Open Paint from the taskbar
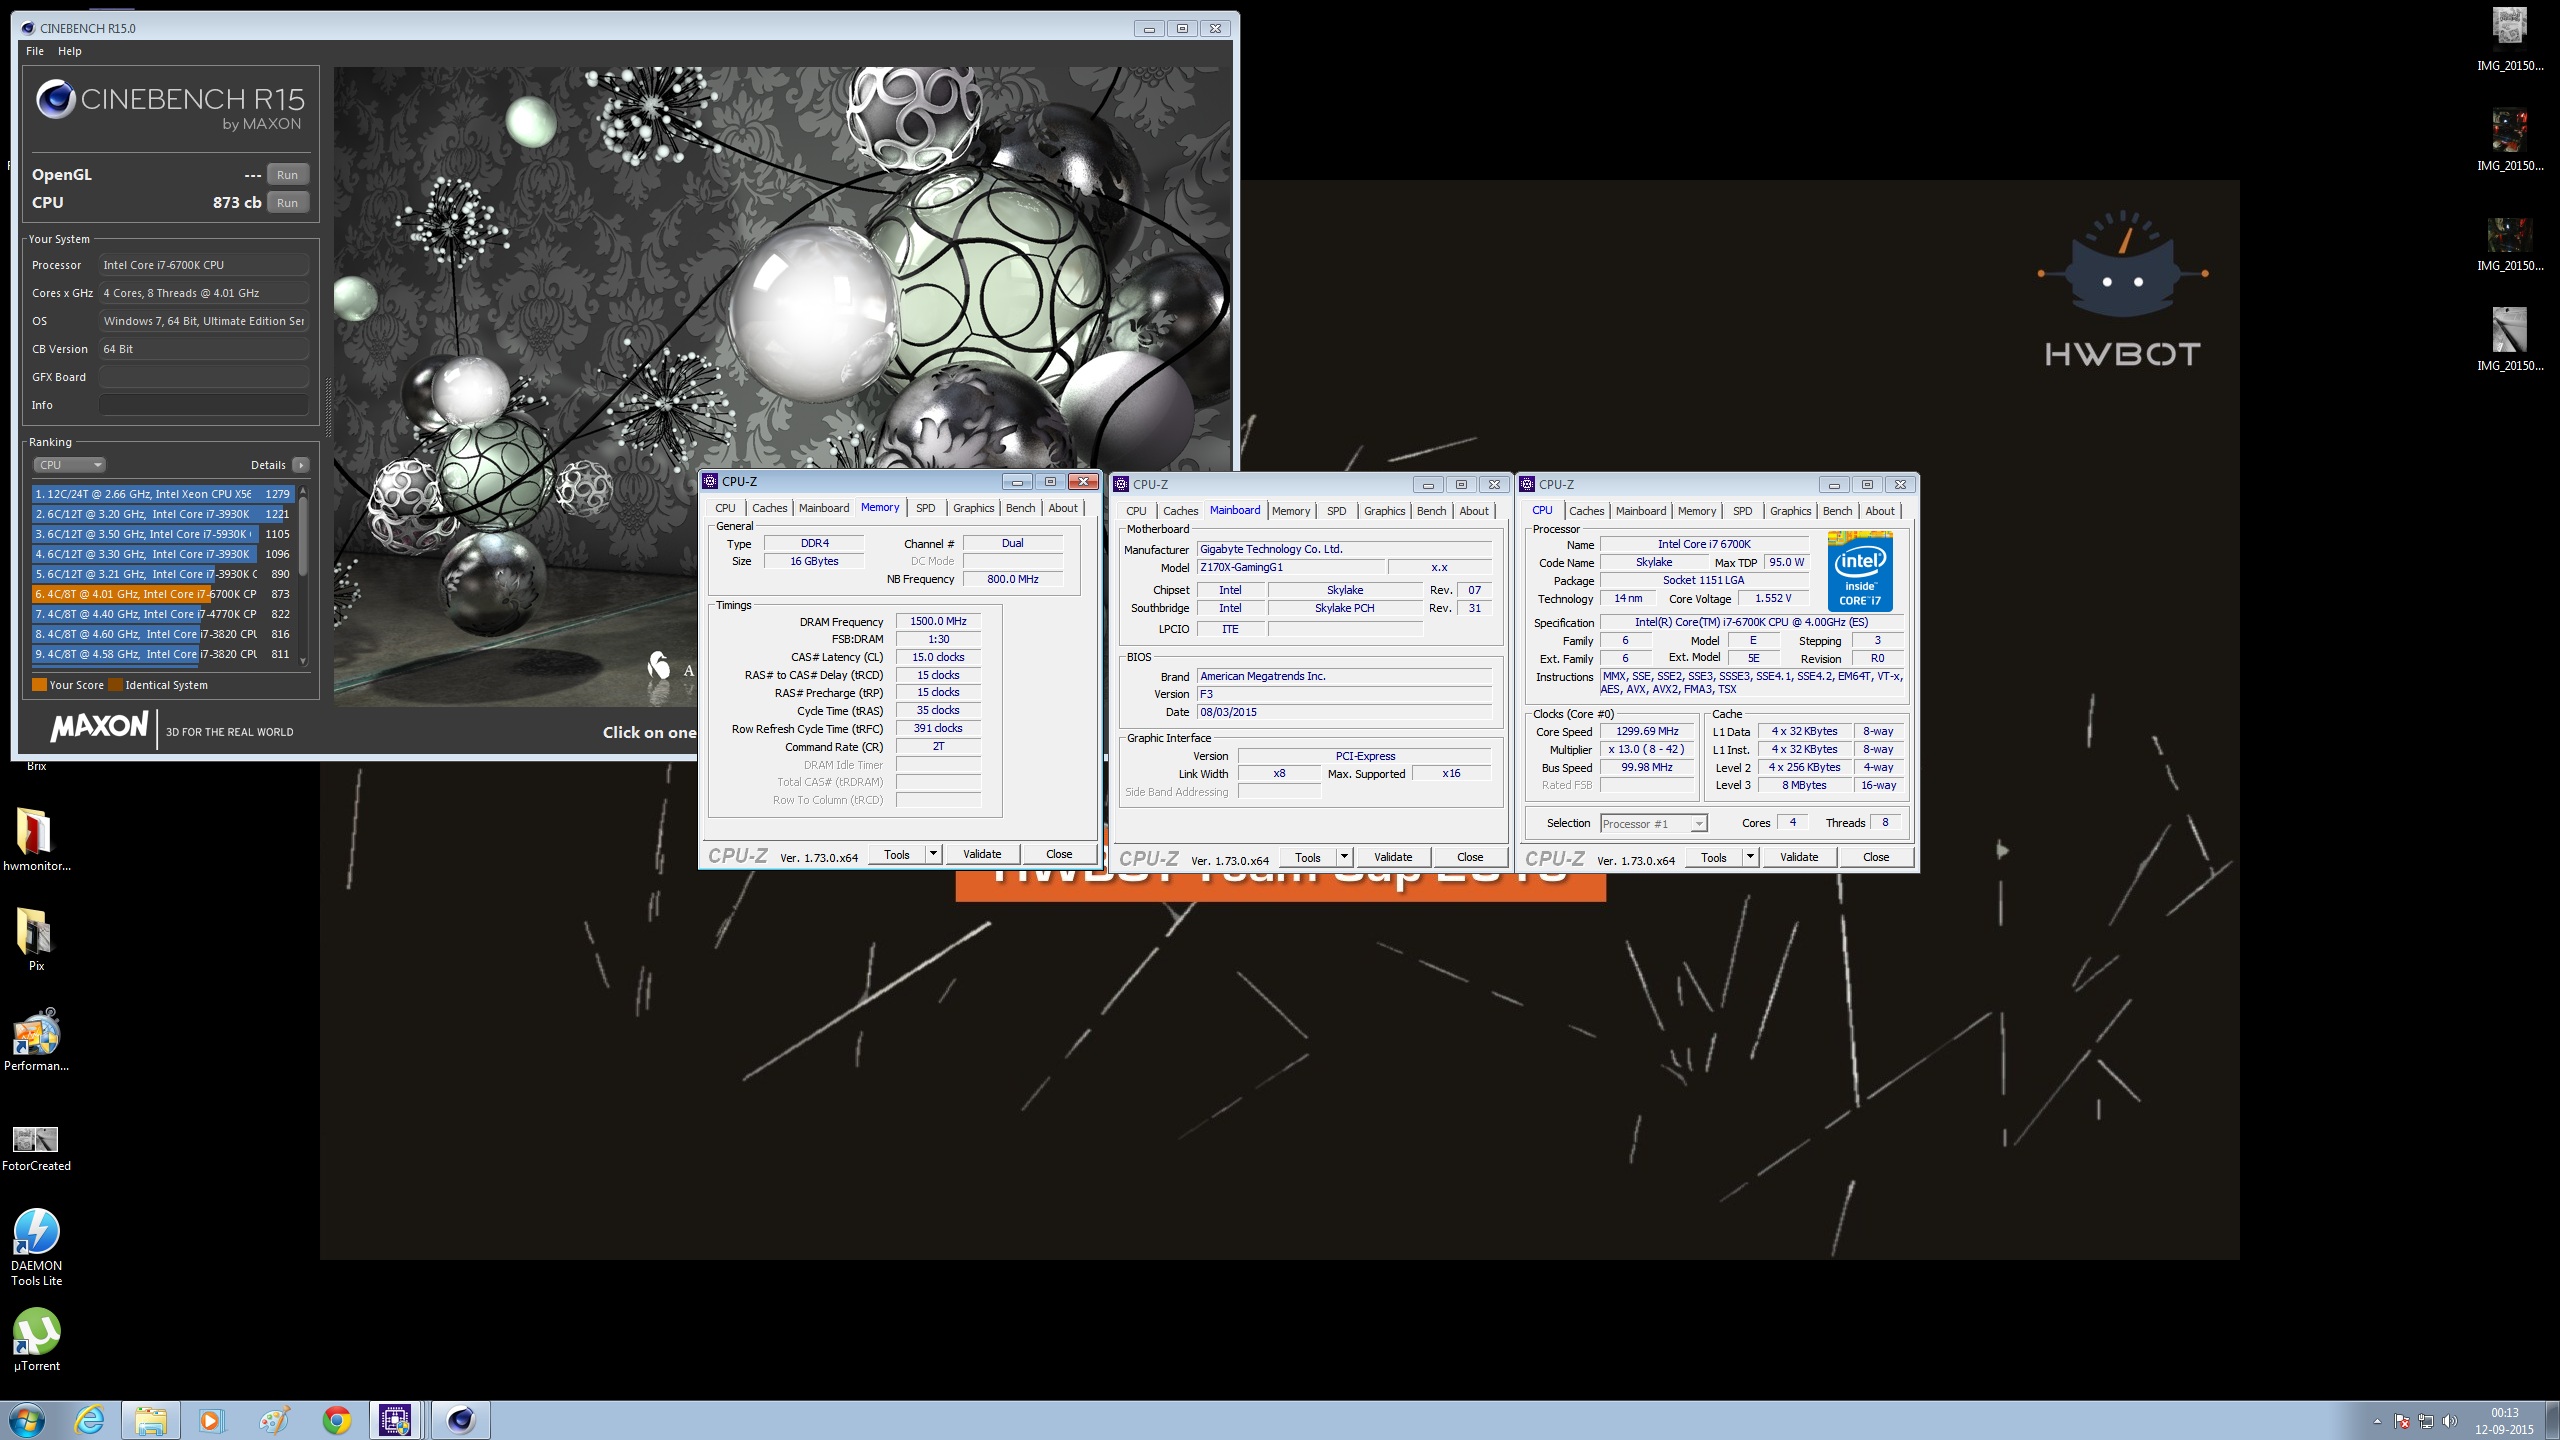 pos(274,1420)
